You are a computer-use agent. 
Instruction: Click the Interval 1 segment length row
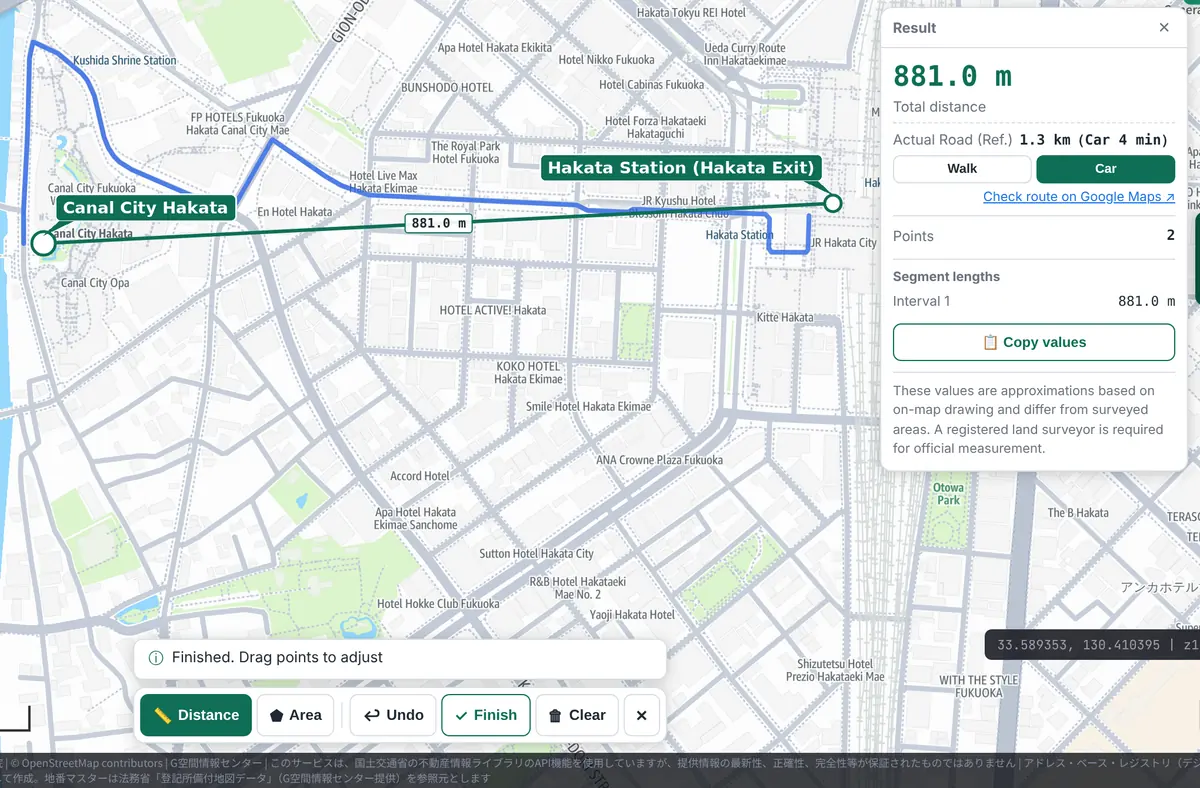point(1034,301)
